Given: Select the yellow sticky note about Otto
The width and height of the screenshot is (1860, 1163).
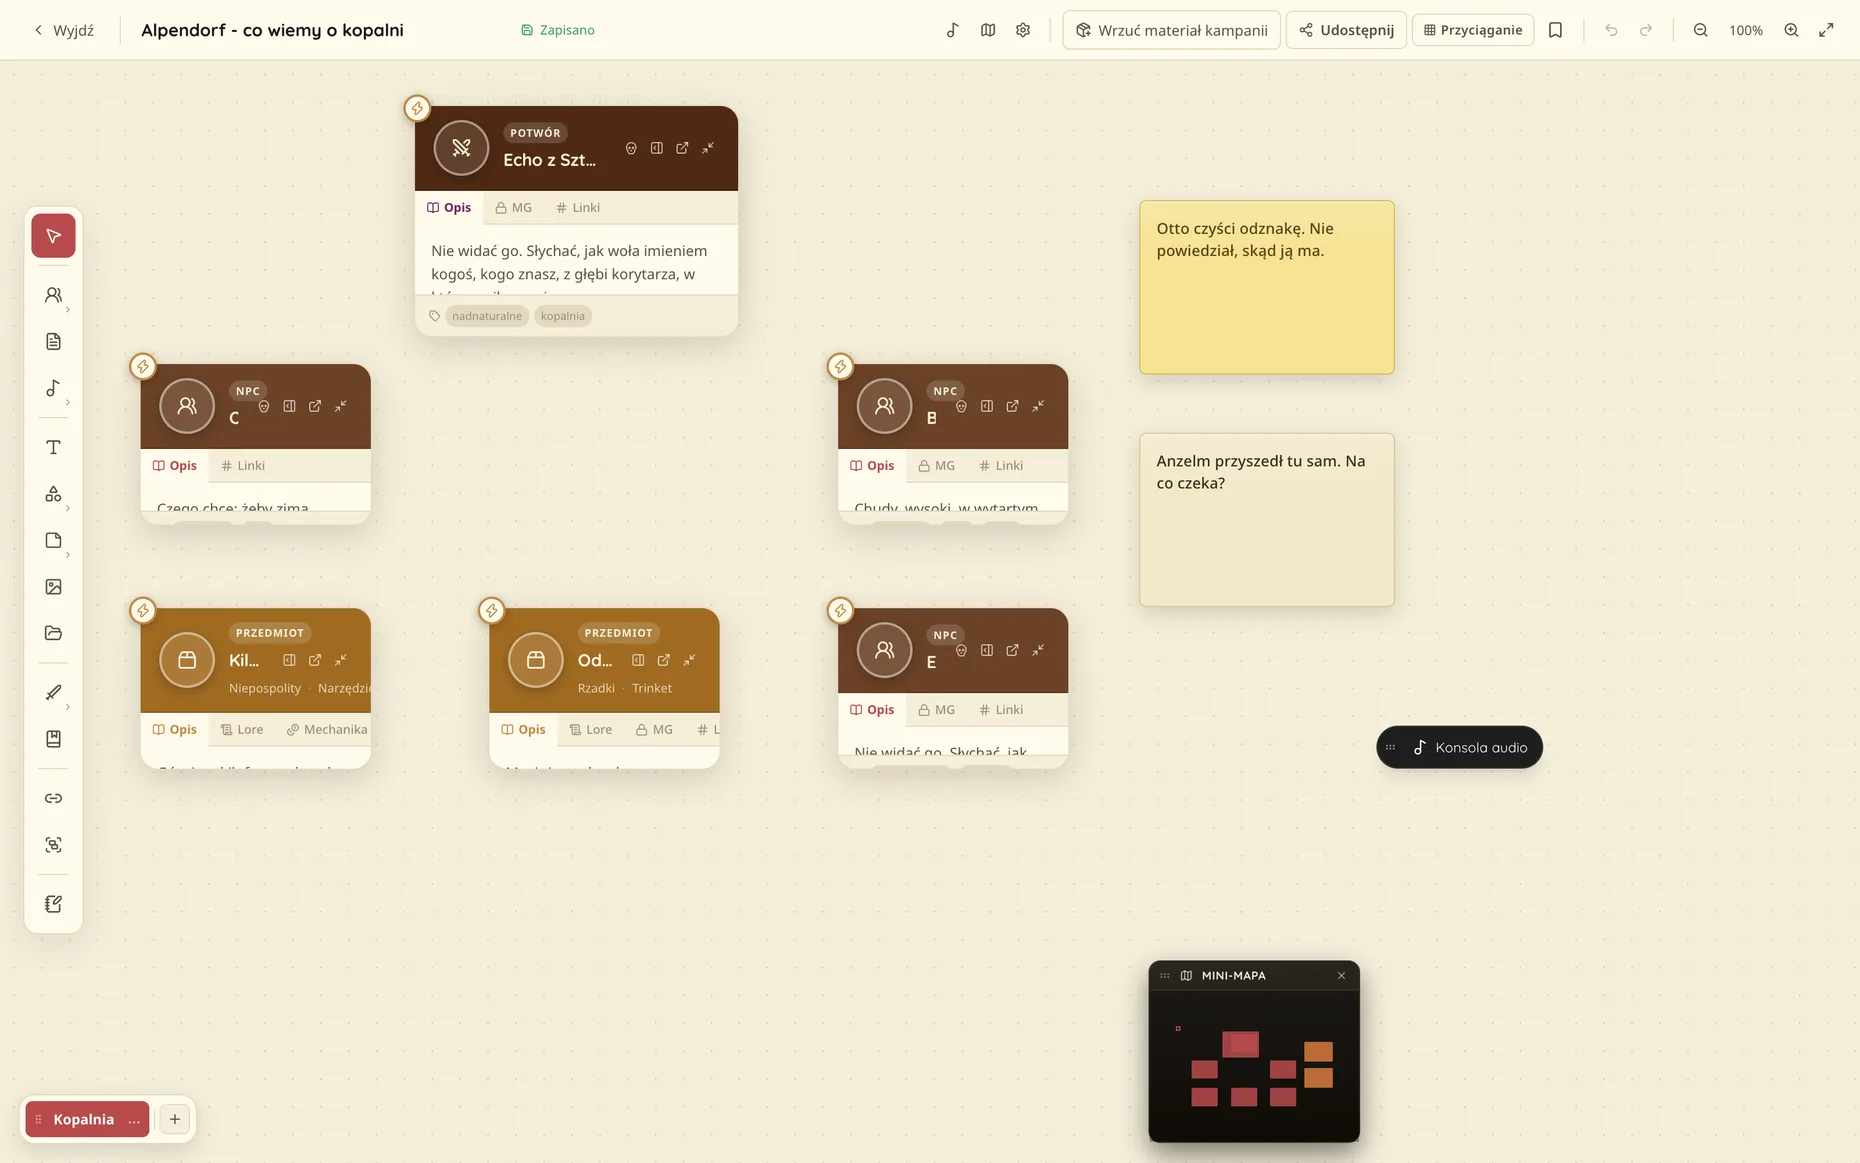Looking at the screenshot, I should [x=1266, y=287].
